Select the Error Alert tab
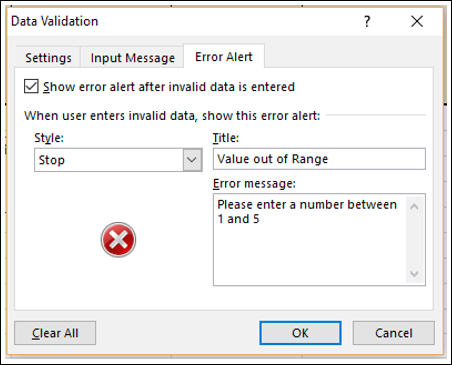452x365 pixels. point(224,57)
